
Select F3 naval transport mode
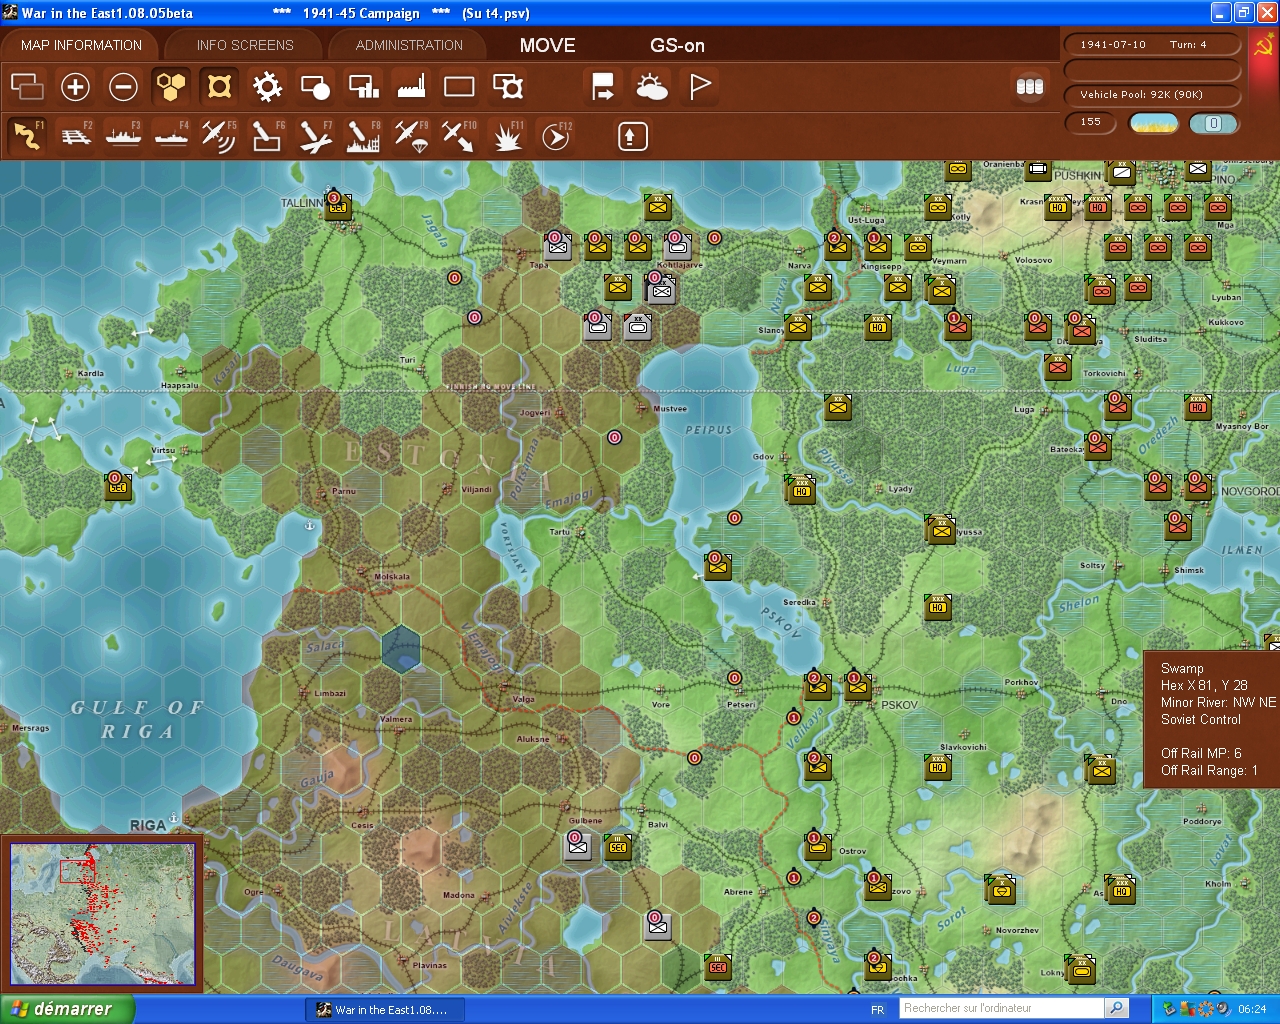point(123,136)
